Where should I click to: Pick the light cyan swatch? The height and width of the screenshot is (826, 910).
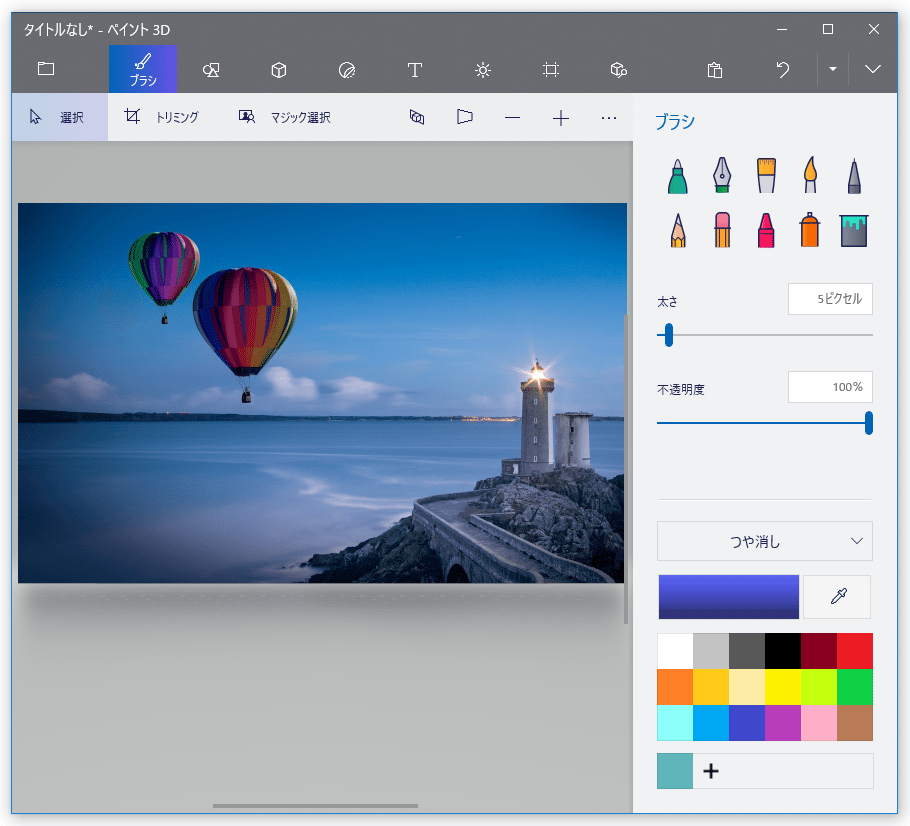click(x=675, y=723)
